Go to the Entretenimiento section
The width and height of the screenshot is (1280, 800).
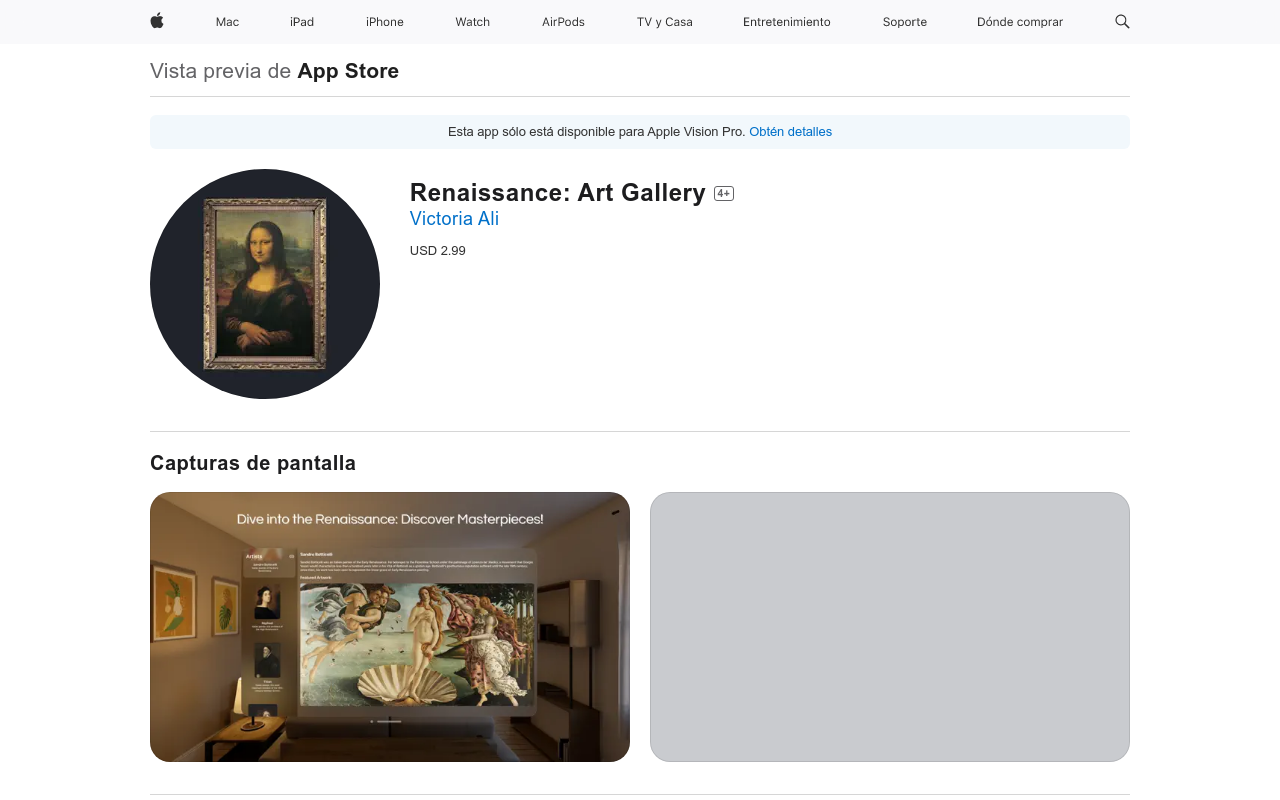tap(787, 22)
